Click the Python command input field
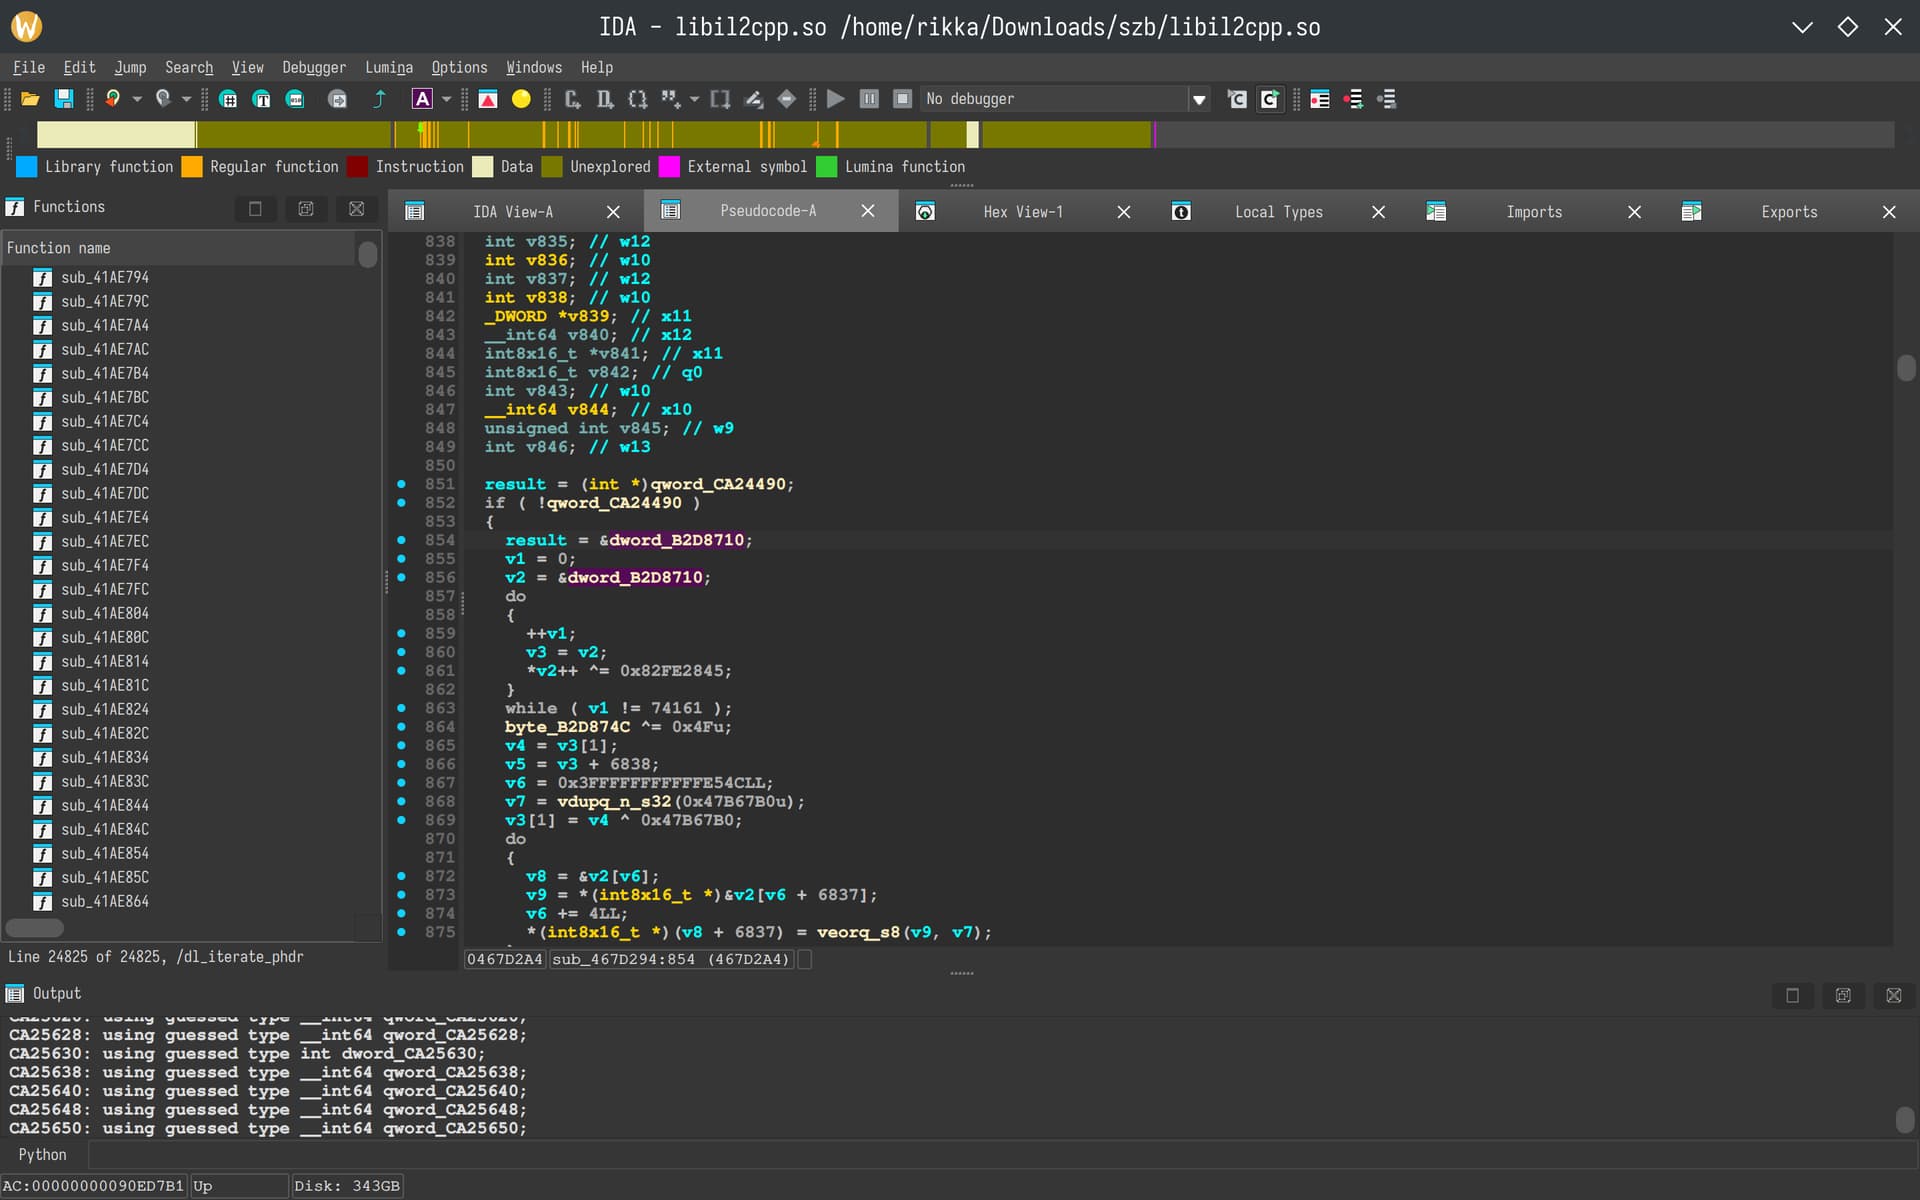The width and height of the screenshot is (1920, 1200). (x=1000, y=1155)
